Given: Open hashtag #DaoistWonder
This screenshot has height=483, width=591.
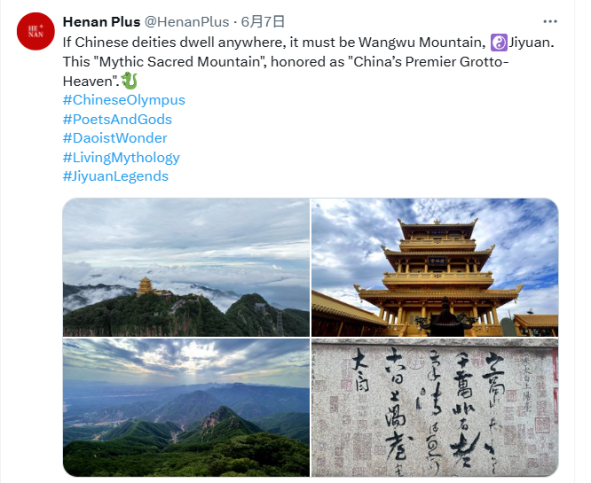Looking at the screenshot, I should [x=115, y=138].
